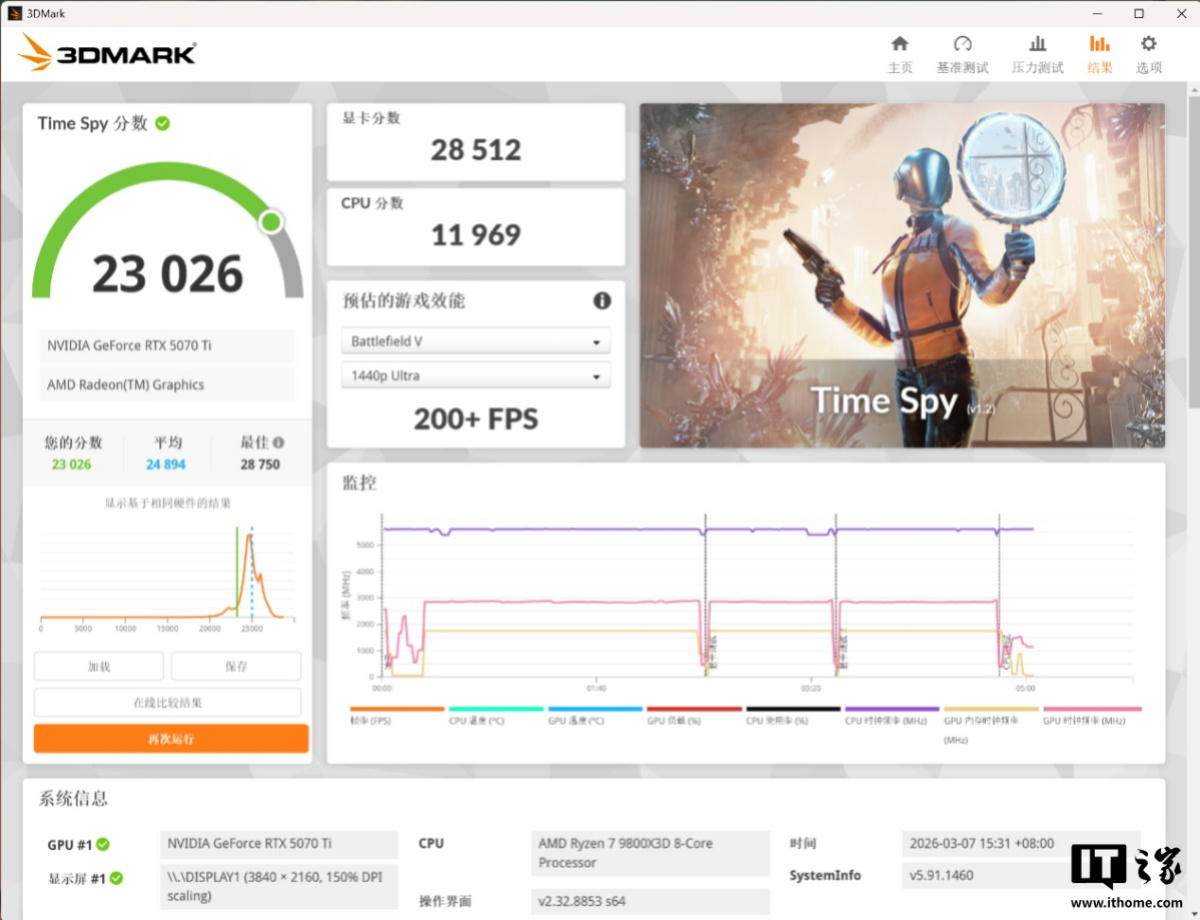This screenshot has width=1200, height=920.
Task: Open the 压力测试 stress test icon
Action: click(1038, 44)
